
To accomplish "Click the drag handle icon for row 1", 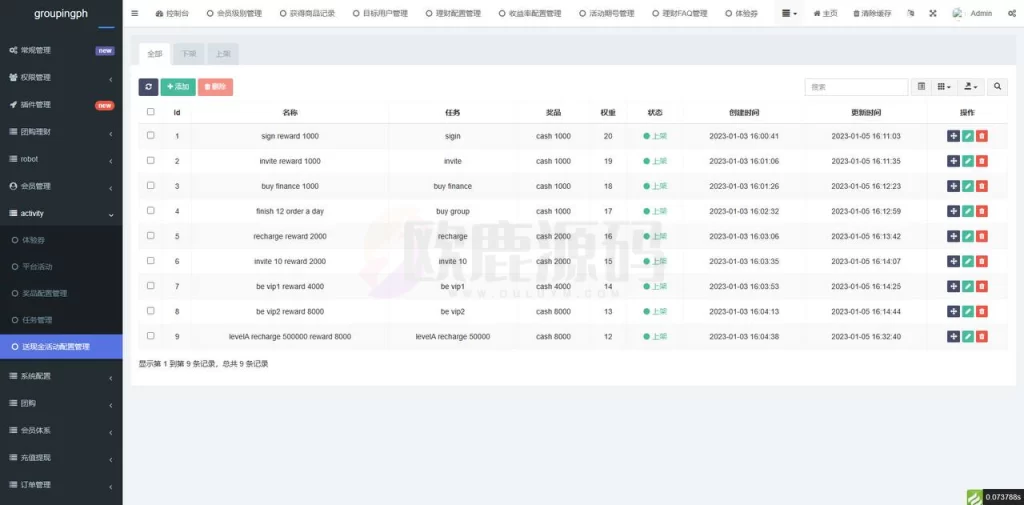I will pyautogui.click(x=953, y=136).
